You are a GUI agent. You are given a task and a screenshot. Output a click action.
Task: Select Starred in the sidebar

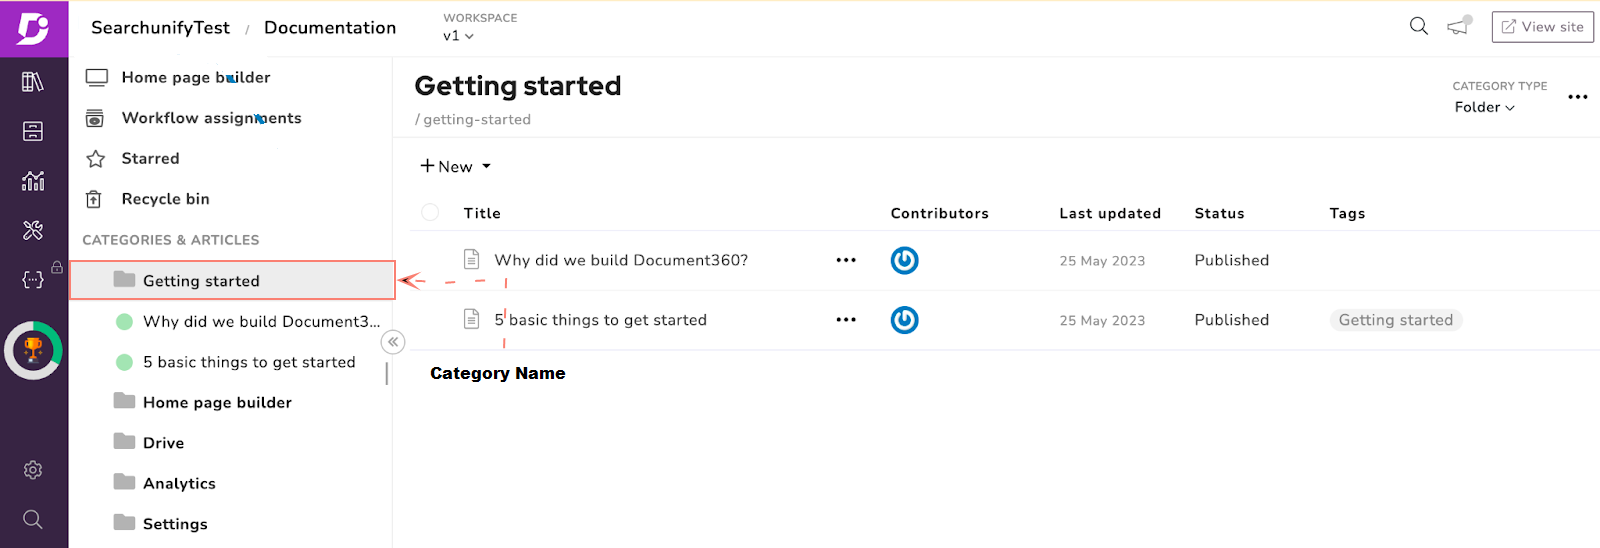coord(150,158)
